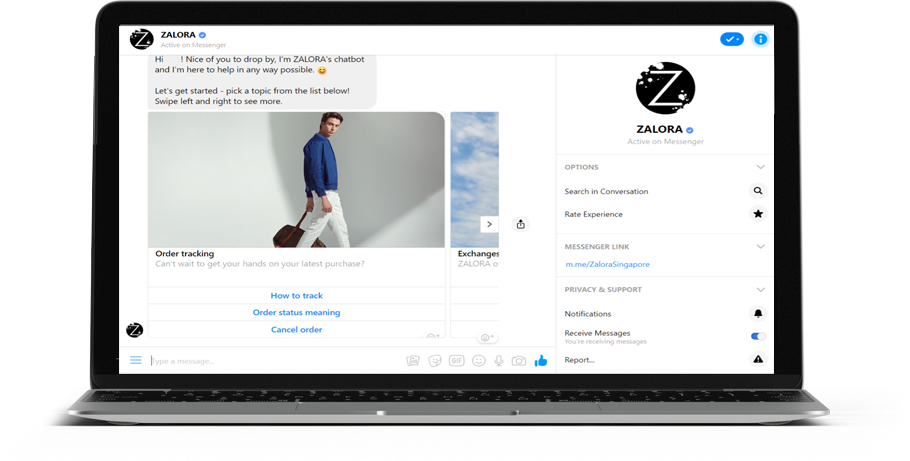
Task: Collapse the PRIVACY & SUPPORT section chevron
Action: pyautogui.click(x=760, y=290)
